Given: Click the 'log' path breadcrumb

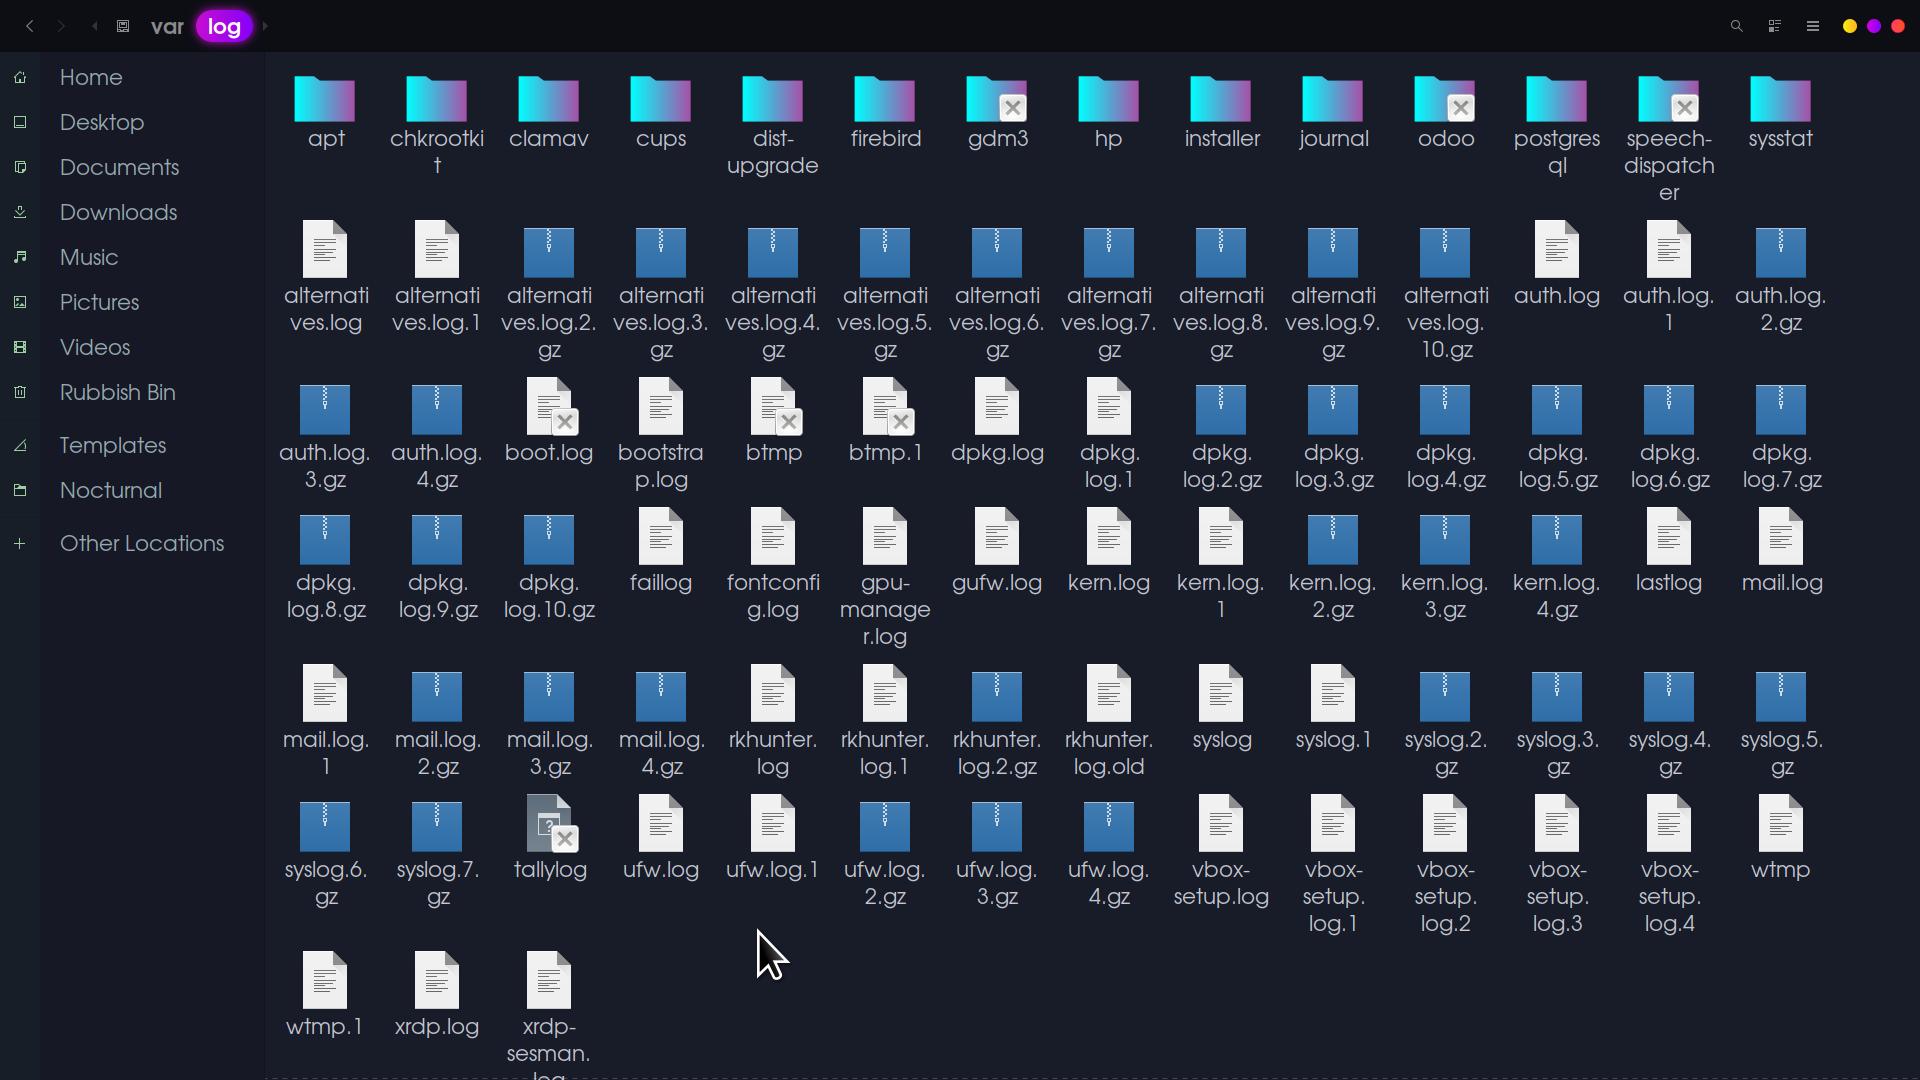Looking at the screenshot, I should (x=224, y=26).
